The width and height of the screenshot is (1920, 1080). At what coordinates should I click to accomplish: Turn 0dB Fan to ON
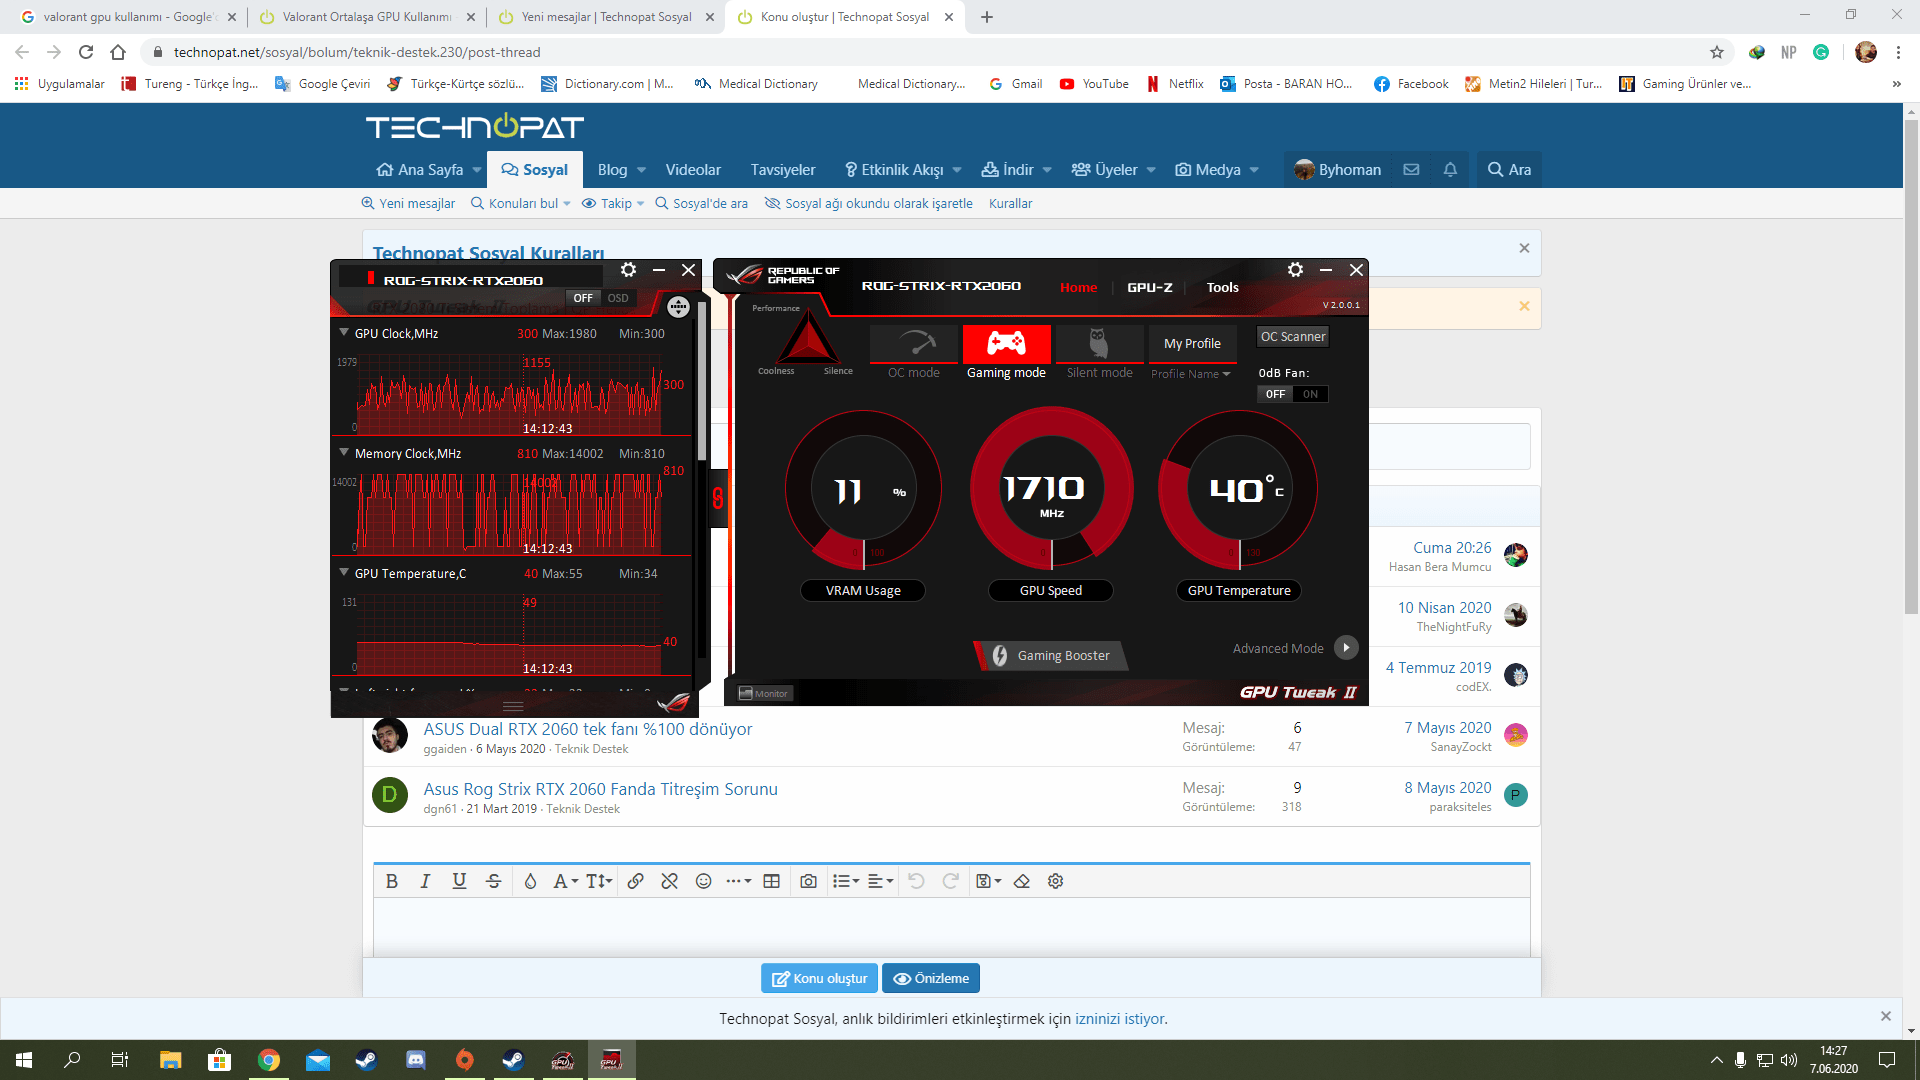tap(1310, 394)
